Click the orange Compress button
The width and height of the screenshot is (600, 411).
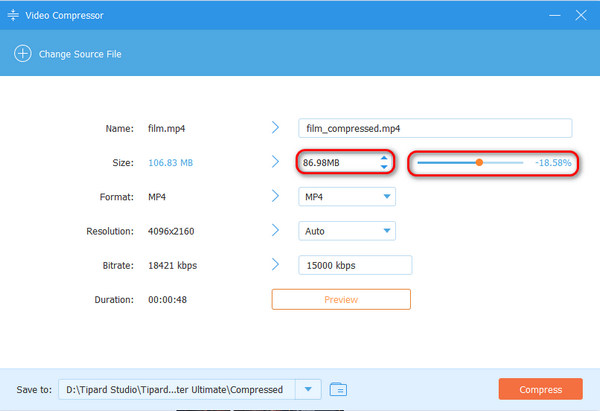click(541, 389)
